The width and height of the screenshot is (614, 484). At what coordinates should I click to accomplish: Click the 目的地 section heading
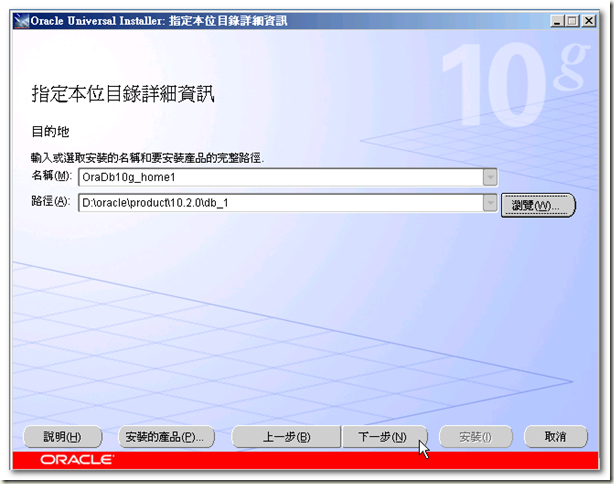[x=50, y=132]
